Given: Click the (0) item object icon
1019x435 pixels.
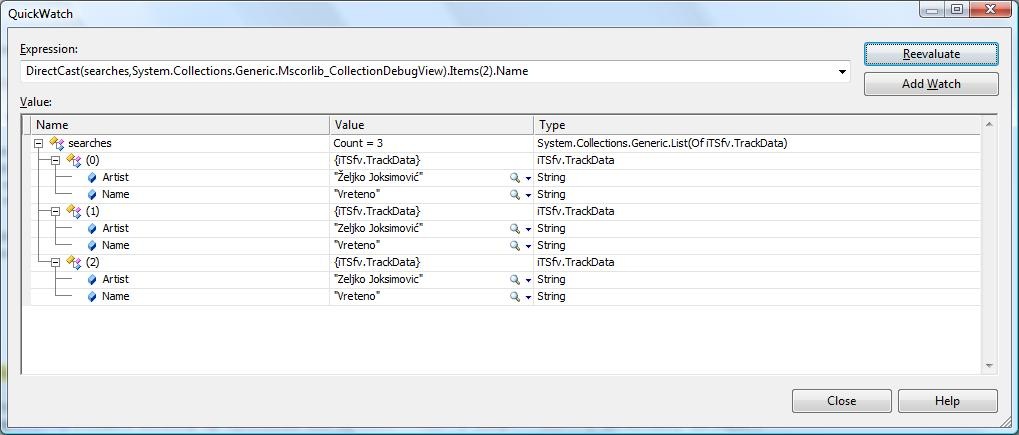Looking at the screenshot, I should point(73,161).
